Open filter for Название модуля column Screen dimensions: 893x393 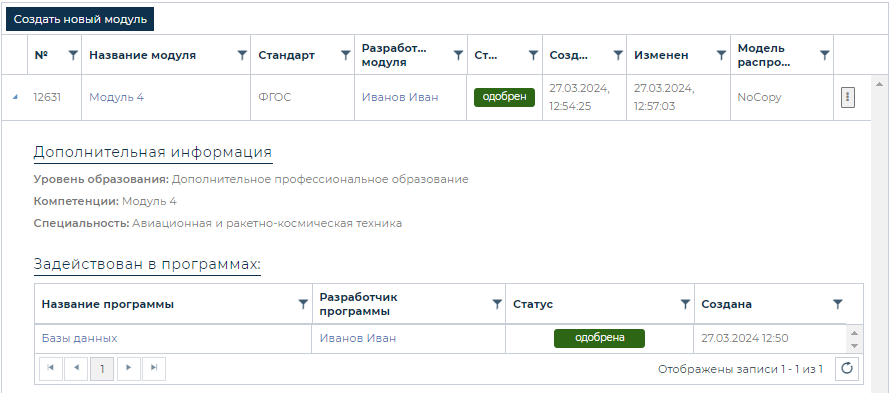pyautogui.click(x=242, y=55)
